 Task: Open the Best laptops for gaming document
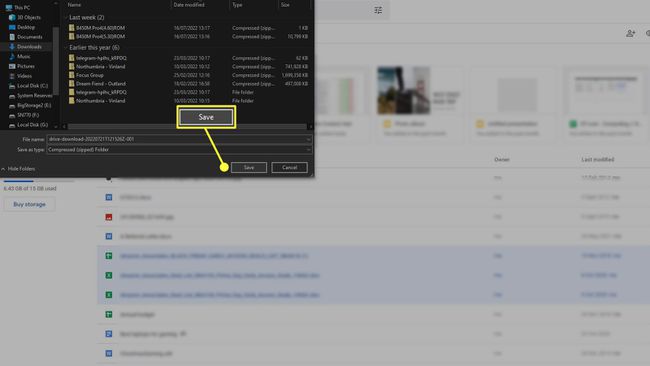(x=153, y=334)
